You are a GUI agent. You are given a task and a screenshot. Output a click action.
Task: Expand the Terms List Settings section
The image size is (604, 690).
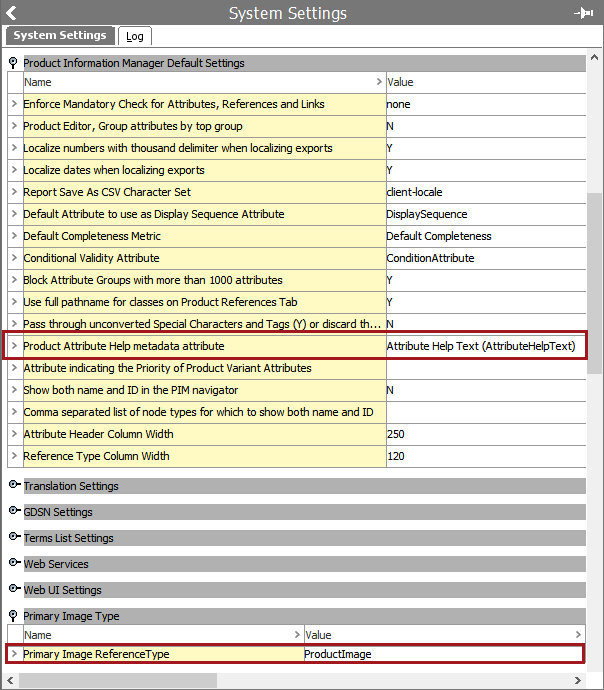[x=15, y=537]
